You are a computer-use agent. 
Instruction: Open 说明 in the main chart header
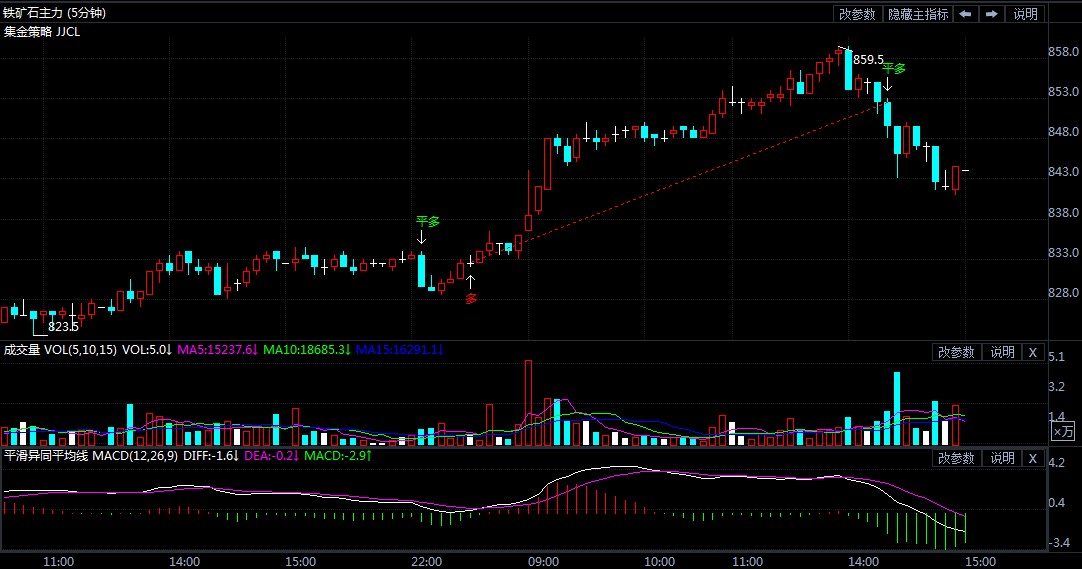point(1025,14)
